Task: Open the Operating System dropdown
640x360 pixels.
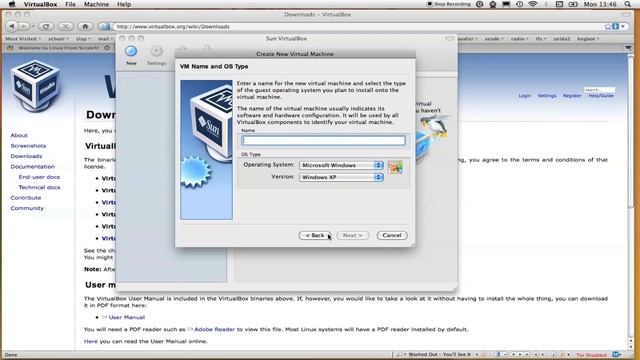Action: 341,165
